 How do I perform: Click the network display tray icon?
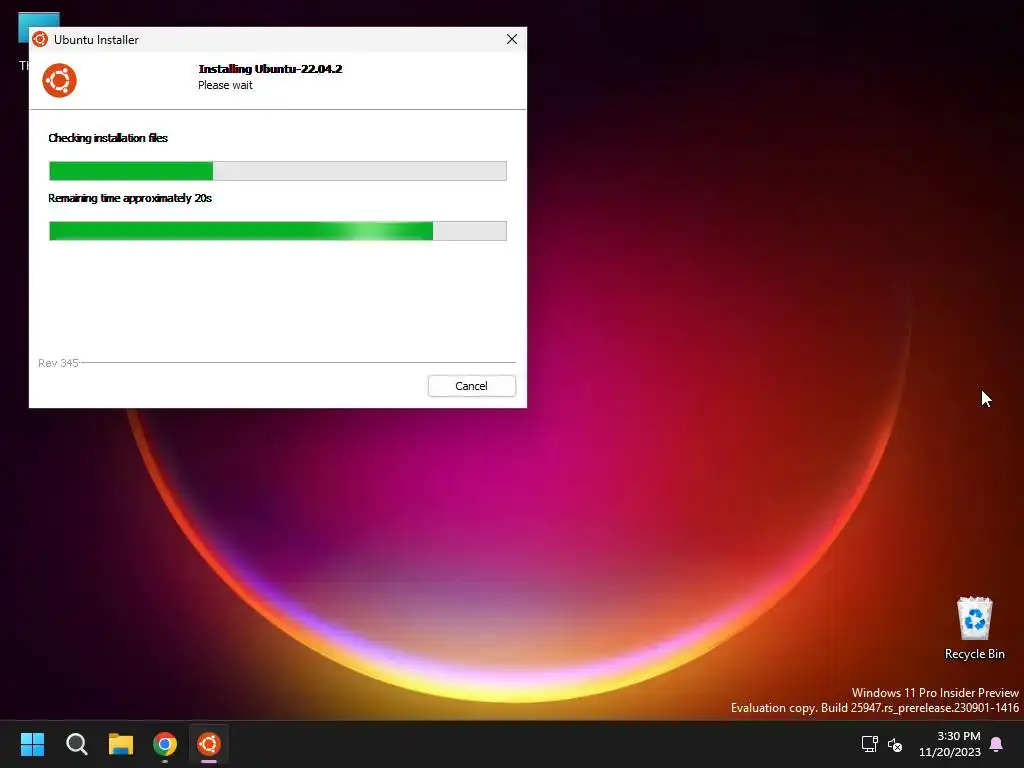tap(869, 744)
